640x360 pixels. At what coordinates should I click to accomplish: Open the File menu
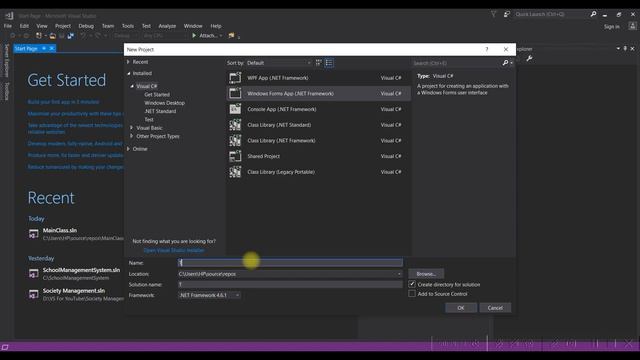click(x=8, y=26)
